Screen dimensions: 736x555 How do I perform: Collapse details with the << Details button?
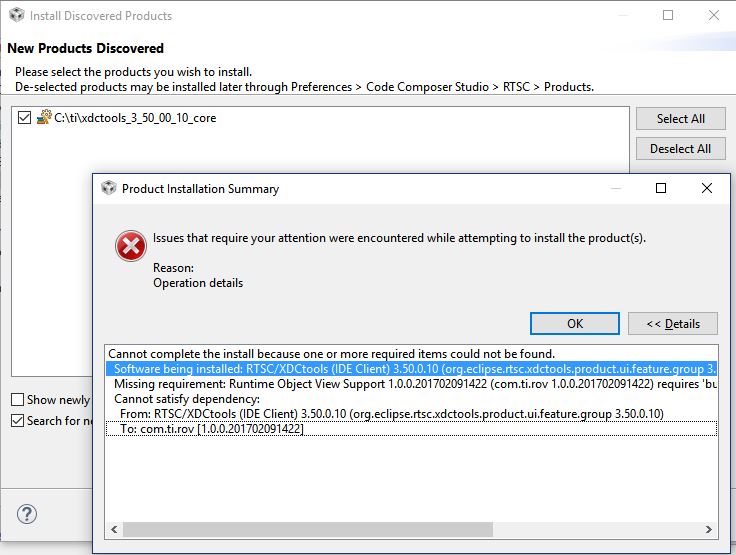point(673,324)
